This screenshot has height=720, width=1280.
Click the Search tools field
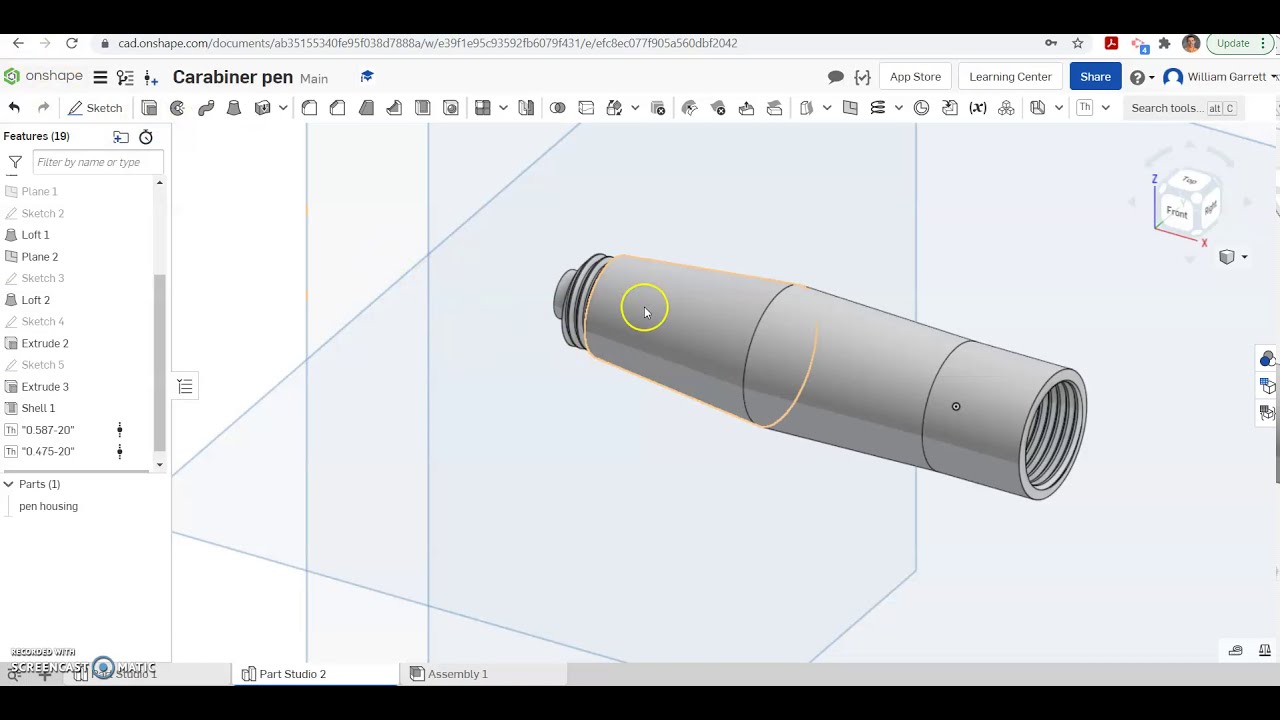coord(1184,108)
